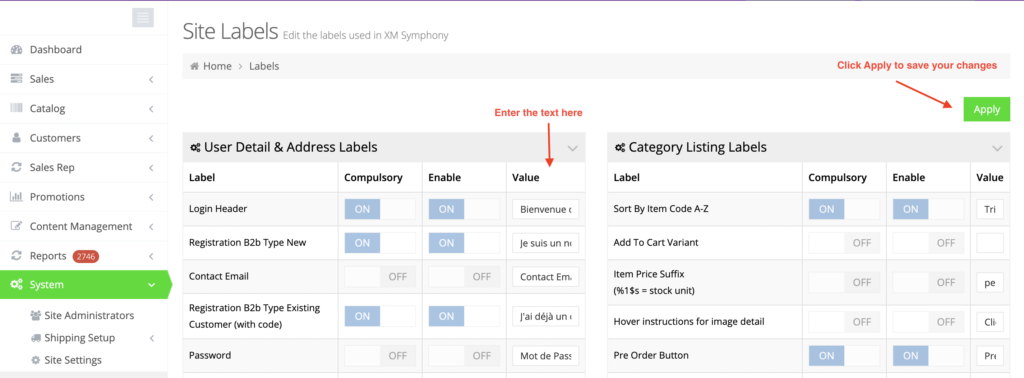Click the Dashboard gauge icon
This screenshot has width=1024, height=378.
[17, 50]
